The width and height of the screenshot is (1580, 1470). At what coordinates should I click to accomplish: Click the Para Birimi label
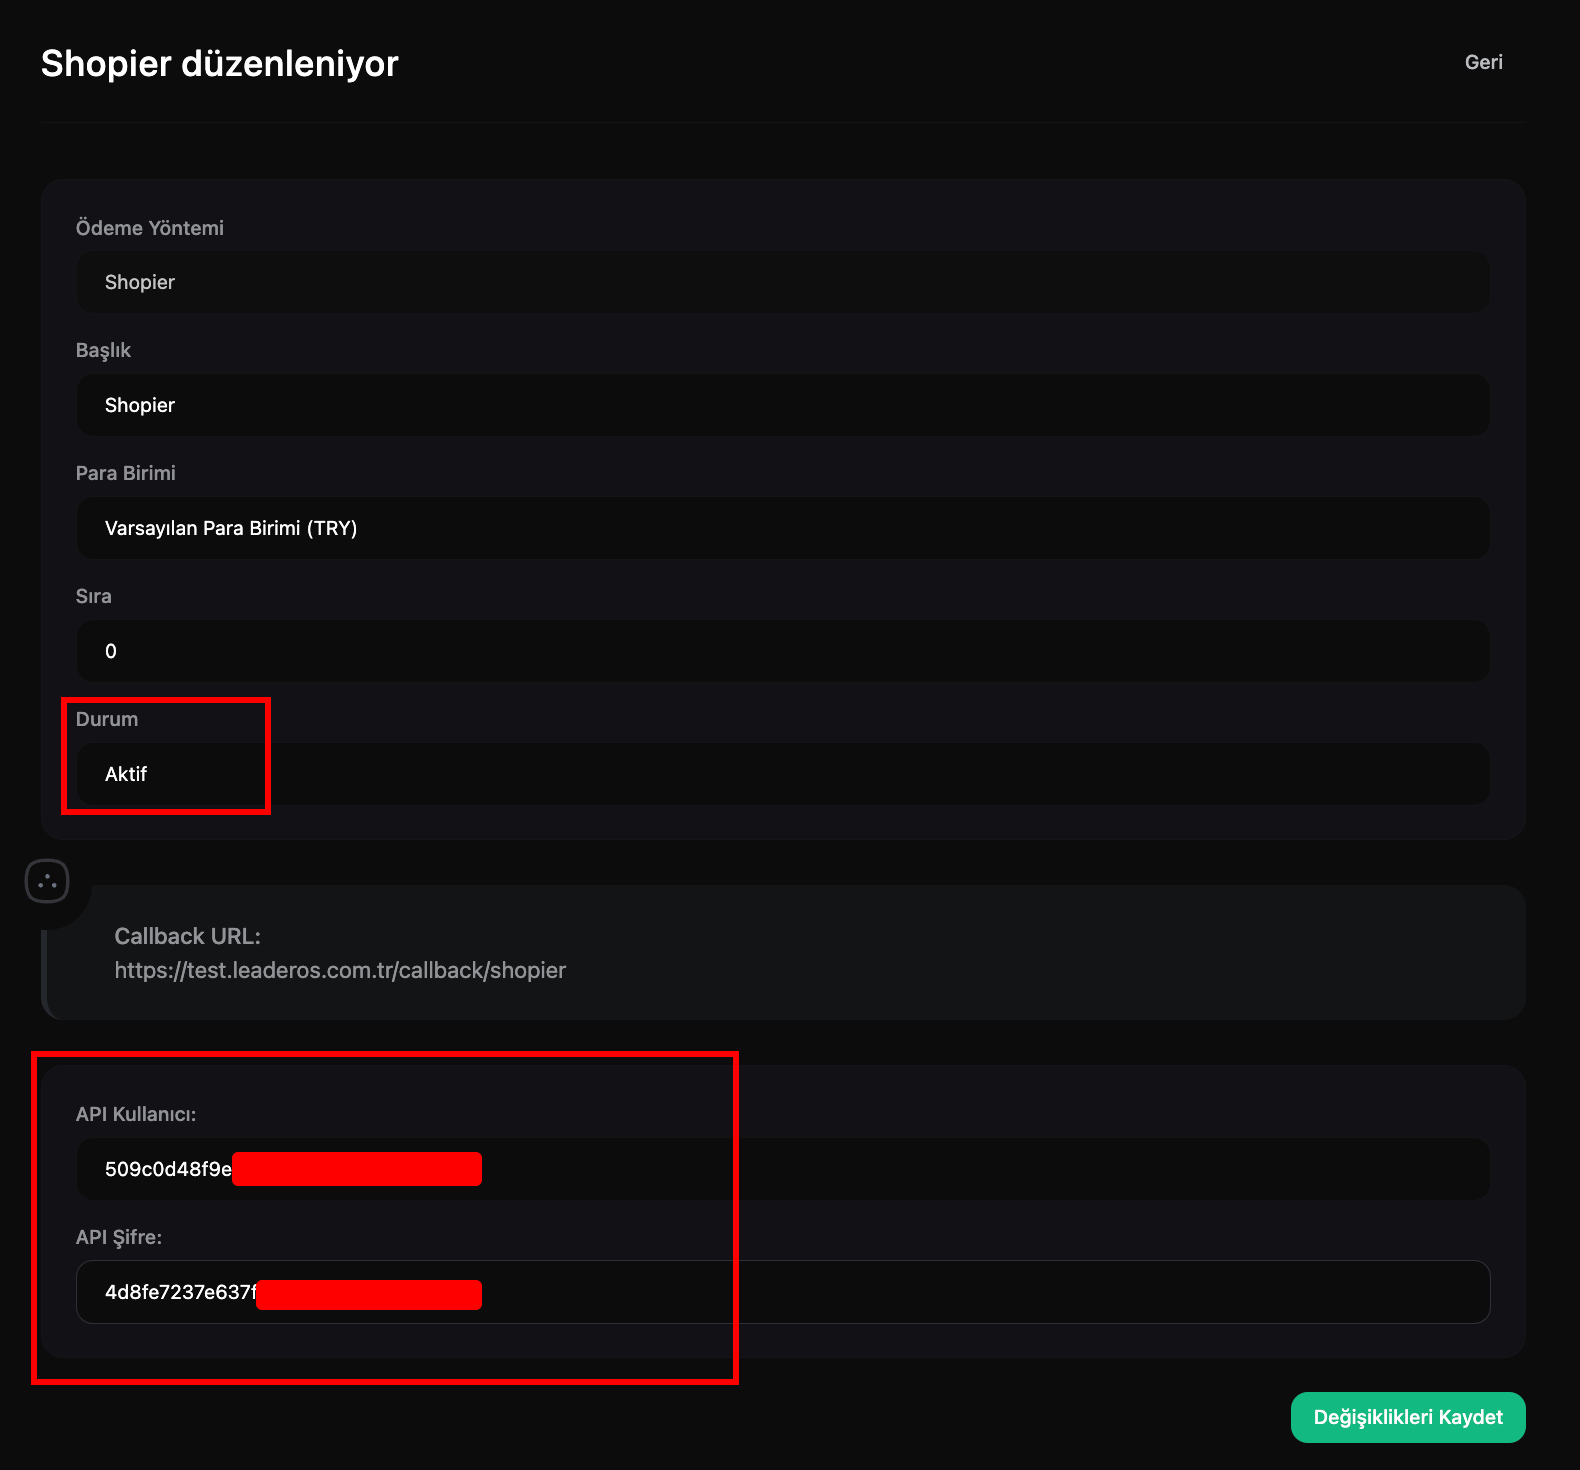(126, 473)
